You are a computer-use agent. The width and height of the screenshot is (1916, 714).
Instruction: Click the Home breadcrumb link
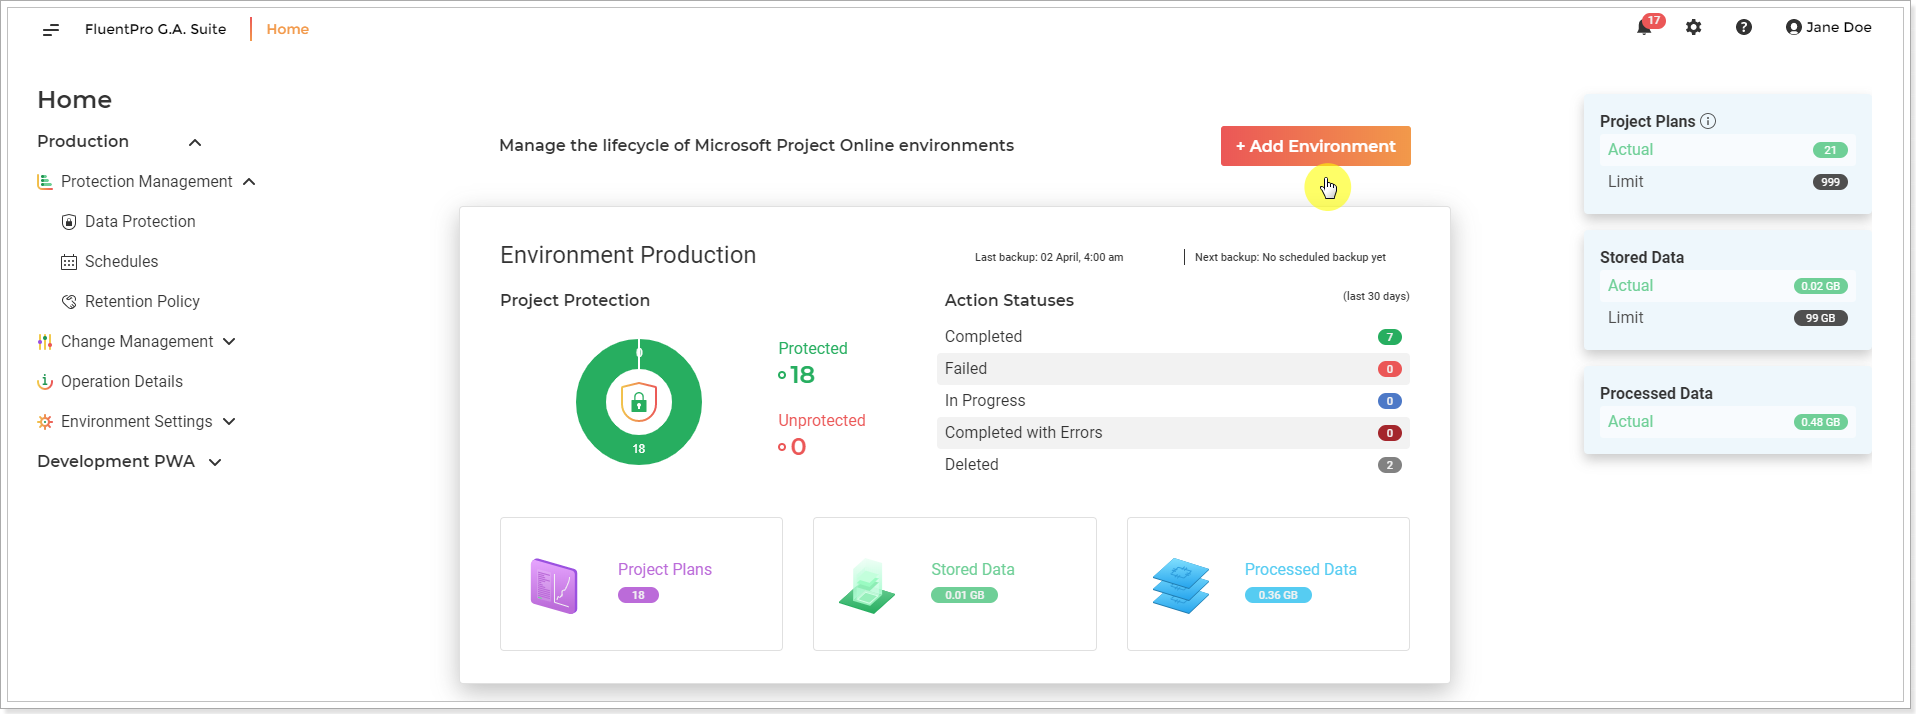(x=288, y=29)
